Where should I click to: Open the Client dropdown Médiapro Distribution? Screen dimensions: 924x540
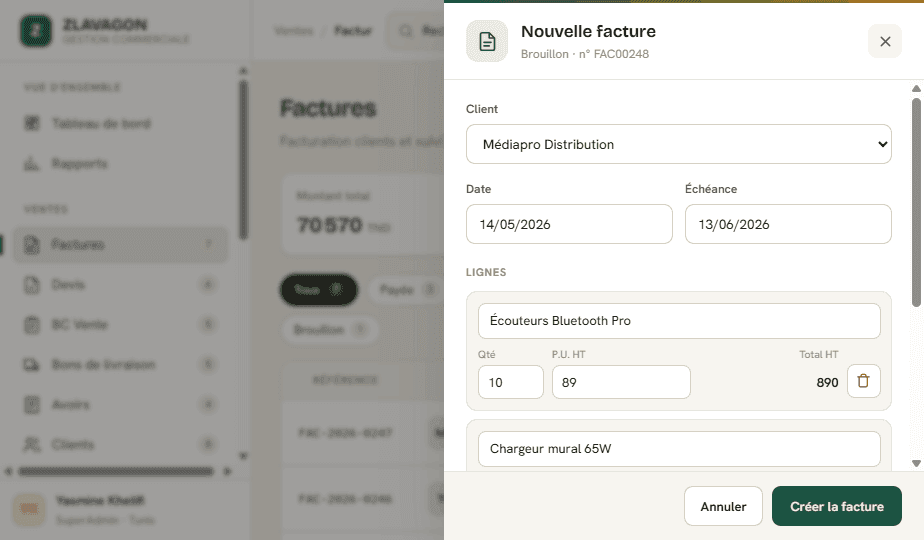(678, 144)
